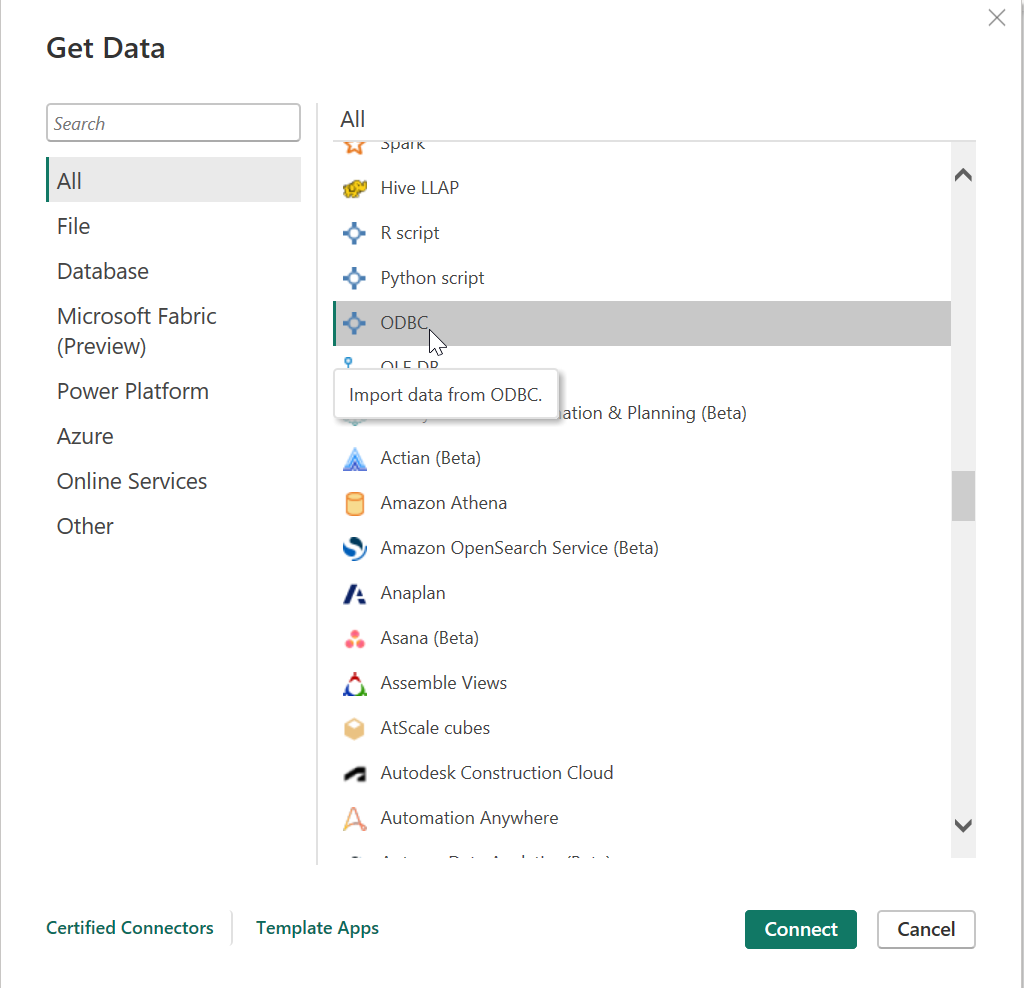Click the Amazon Athena cylinder icon

click(355, 503)
